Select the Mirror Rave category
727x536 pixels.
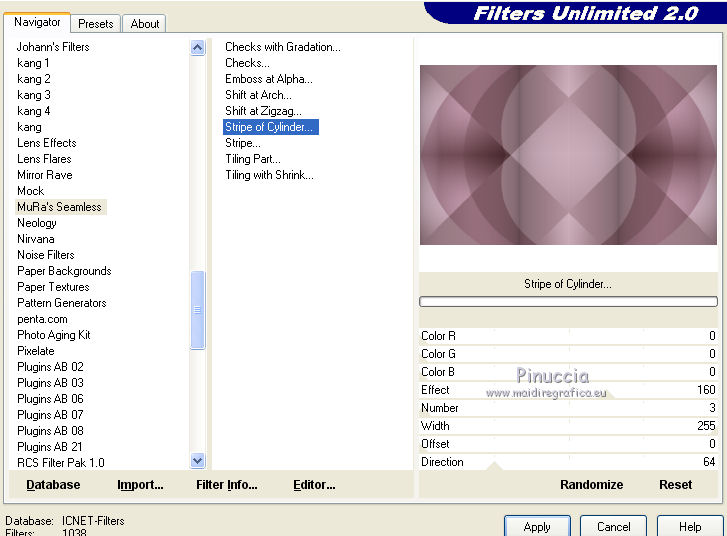45,175
